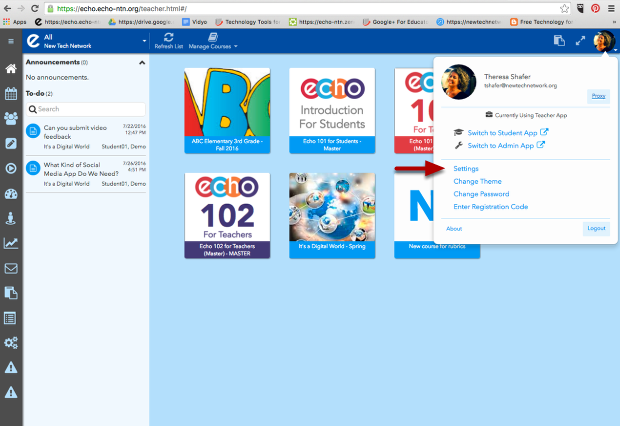This screenshot has height=426, width=620.
Task: Open the list view sidebar icon
Action: click(10, 318)
